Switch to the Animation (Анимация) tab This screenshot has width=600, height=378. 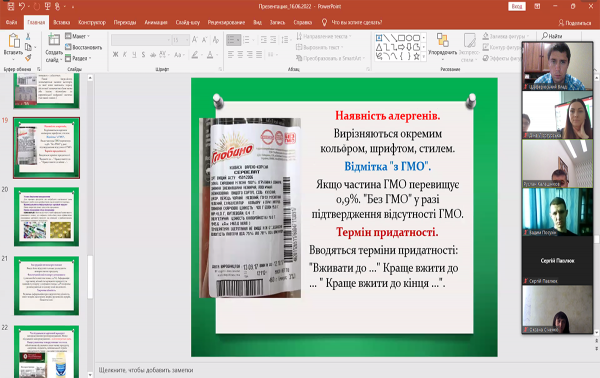pos(156,22)
